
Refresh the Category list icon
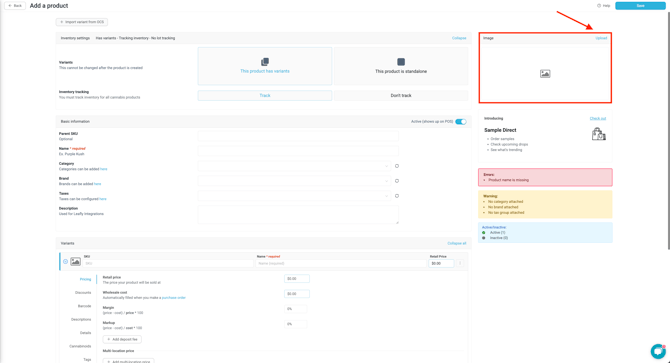(x=397, y=166)
